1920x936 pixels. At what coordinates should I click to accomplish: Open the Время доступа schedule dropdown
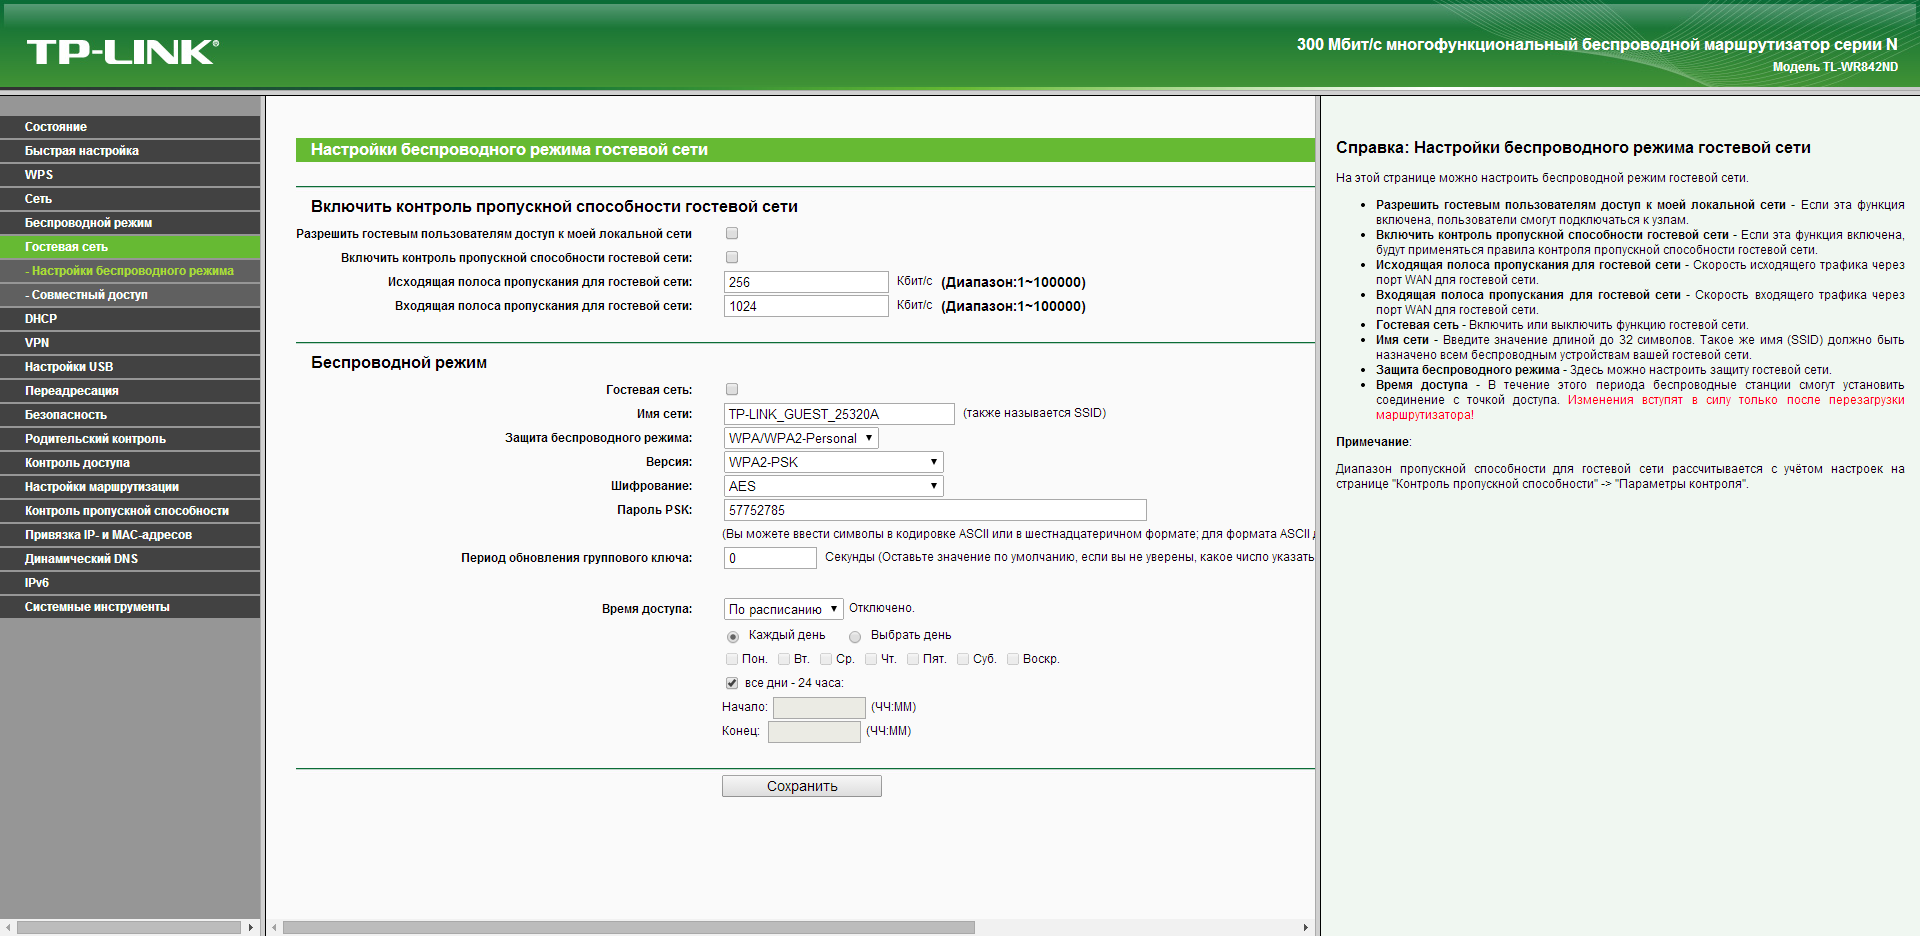[x=784, y=609]
